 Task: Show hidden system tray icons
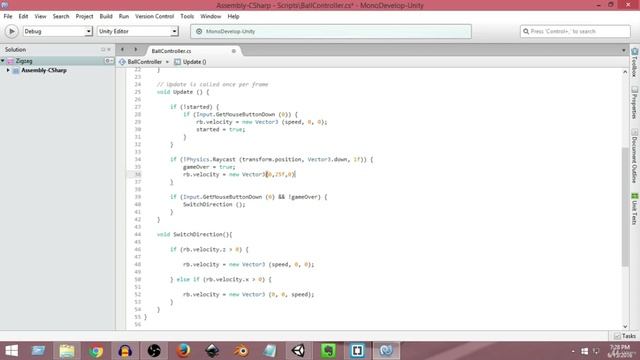[x=573, y=351]
